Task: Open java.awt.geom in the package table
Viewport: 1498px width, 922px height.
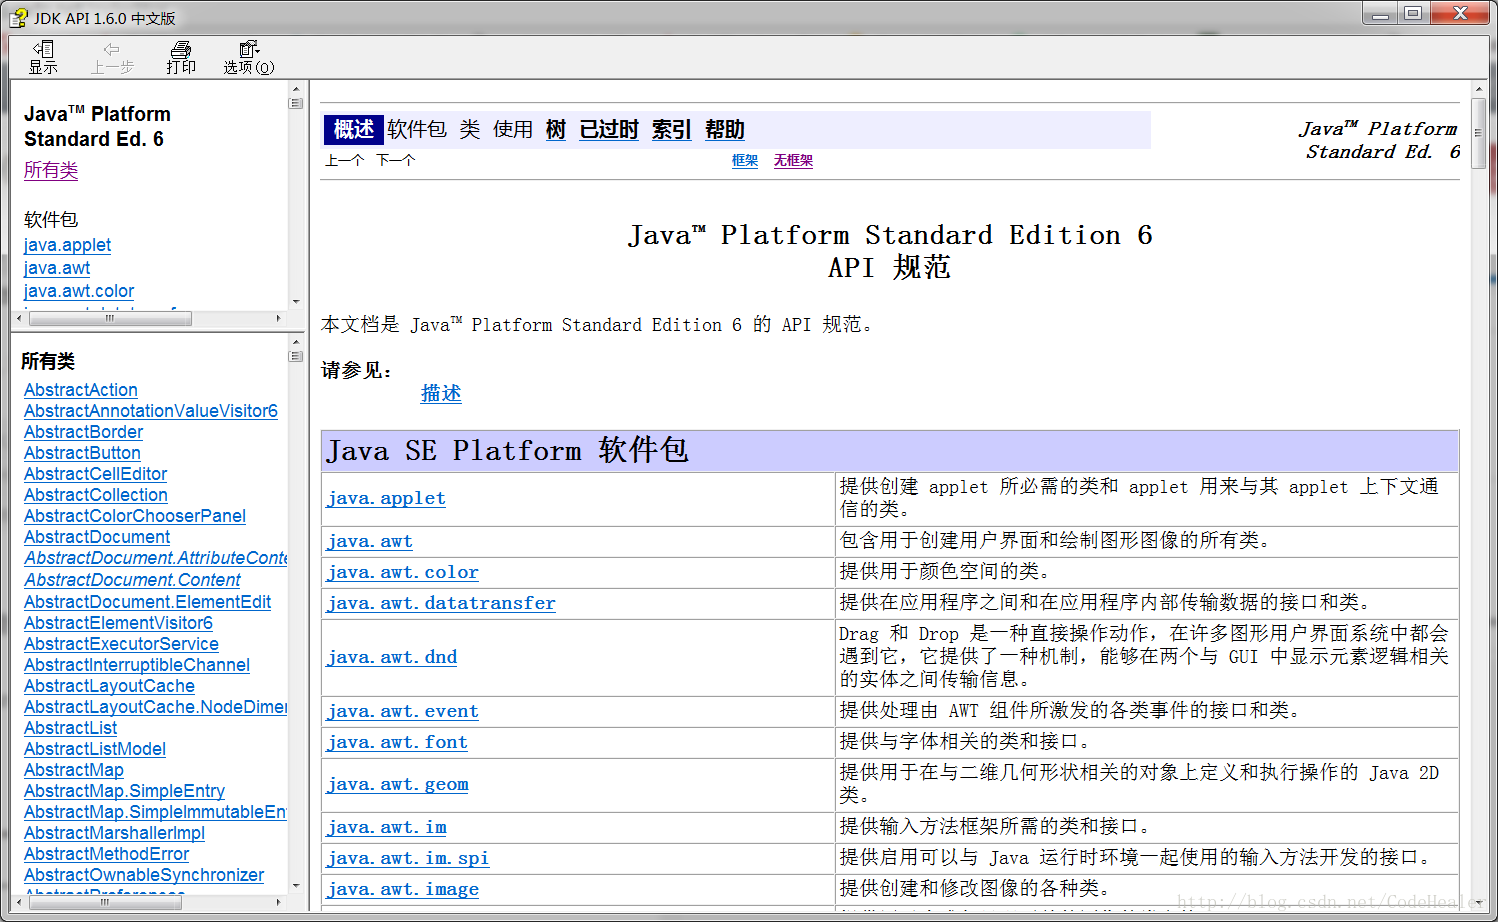Action: pyautogui.click(x=398, y=784)
